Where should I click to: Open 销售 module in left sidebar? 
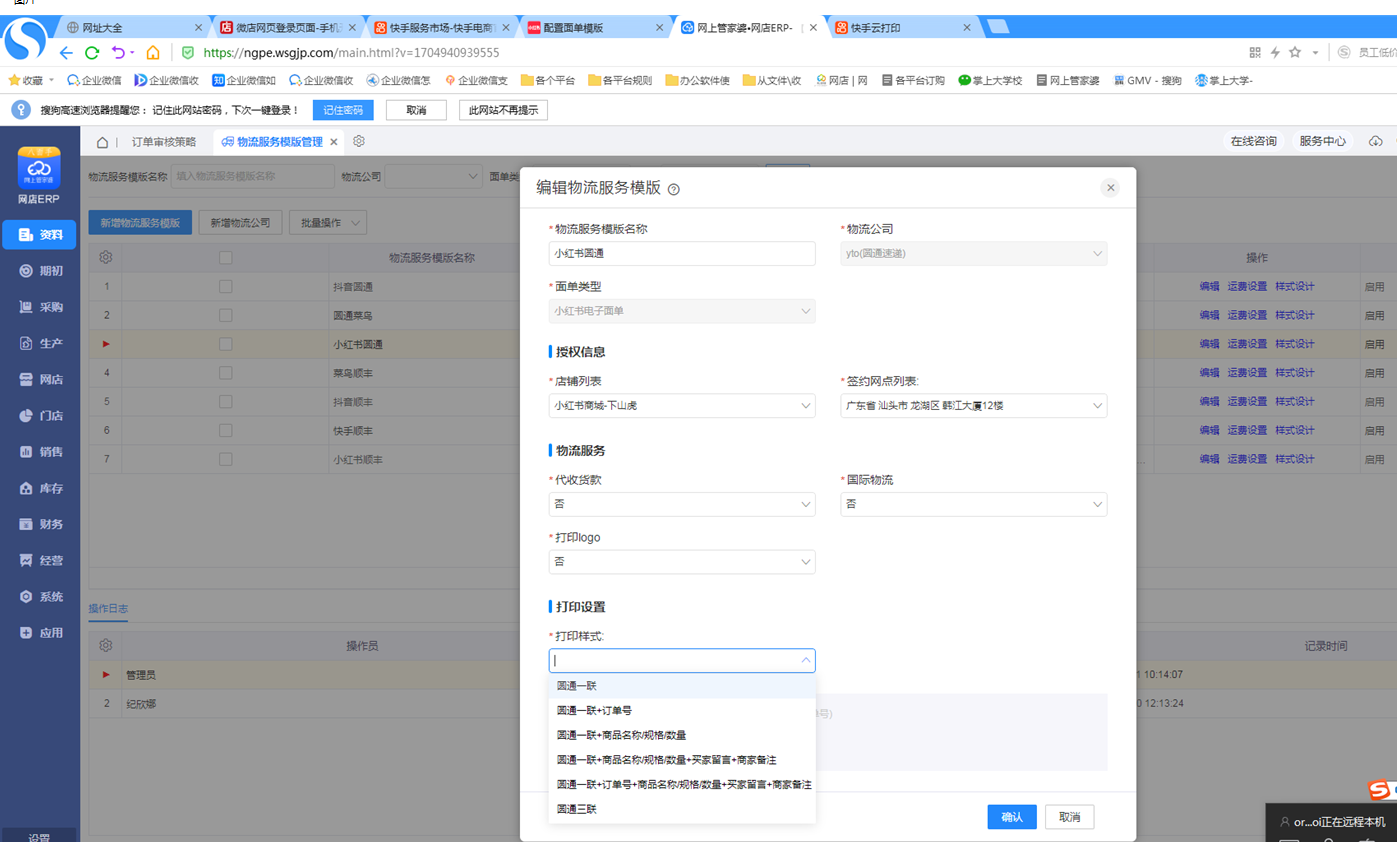(40, 452)
